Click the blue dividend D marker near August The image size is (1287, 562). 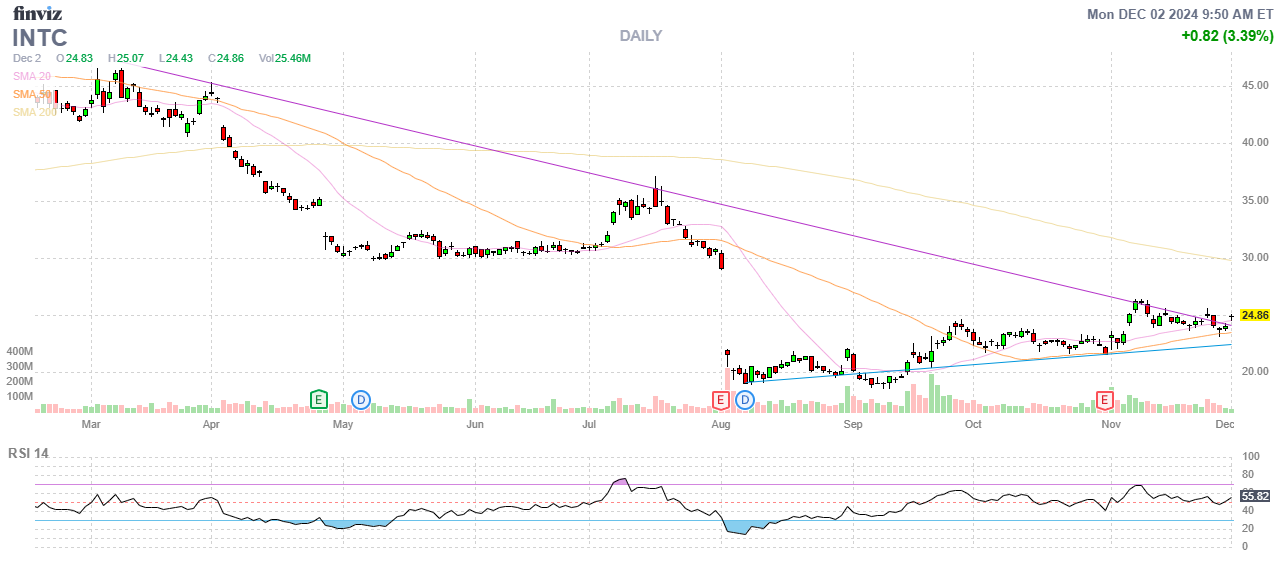click(745, 400)
